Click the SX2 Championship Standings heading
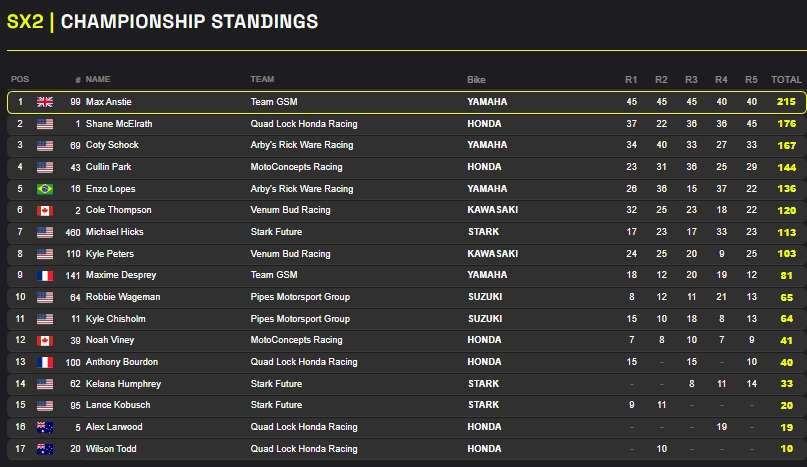This screenshot has height=467, width=807. [x=163, y=21]
